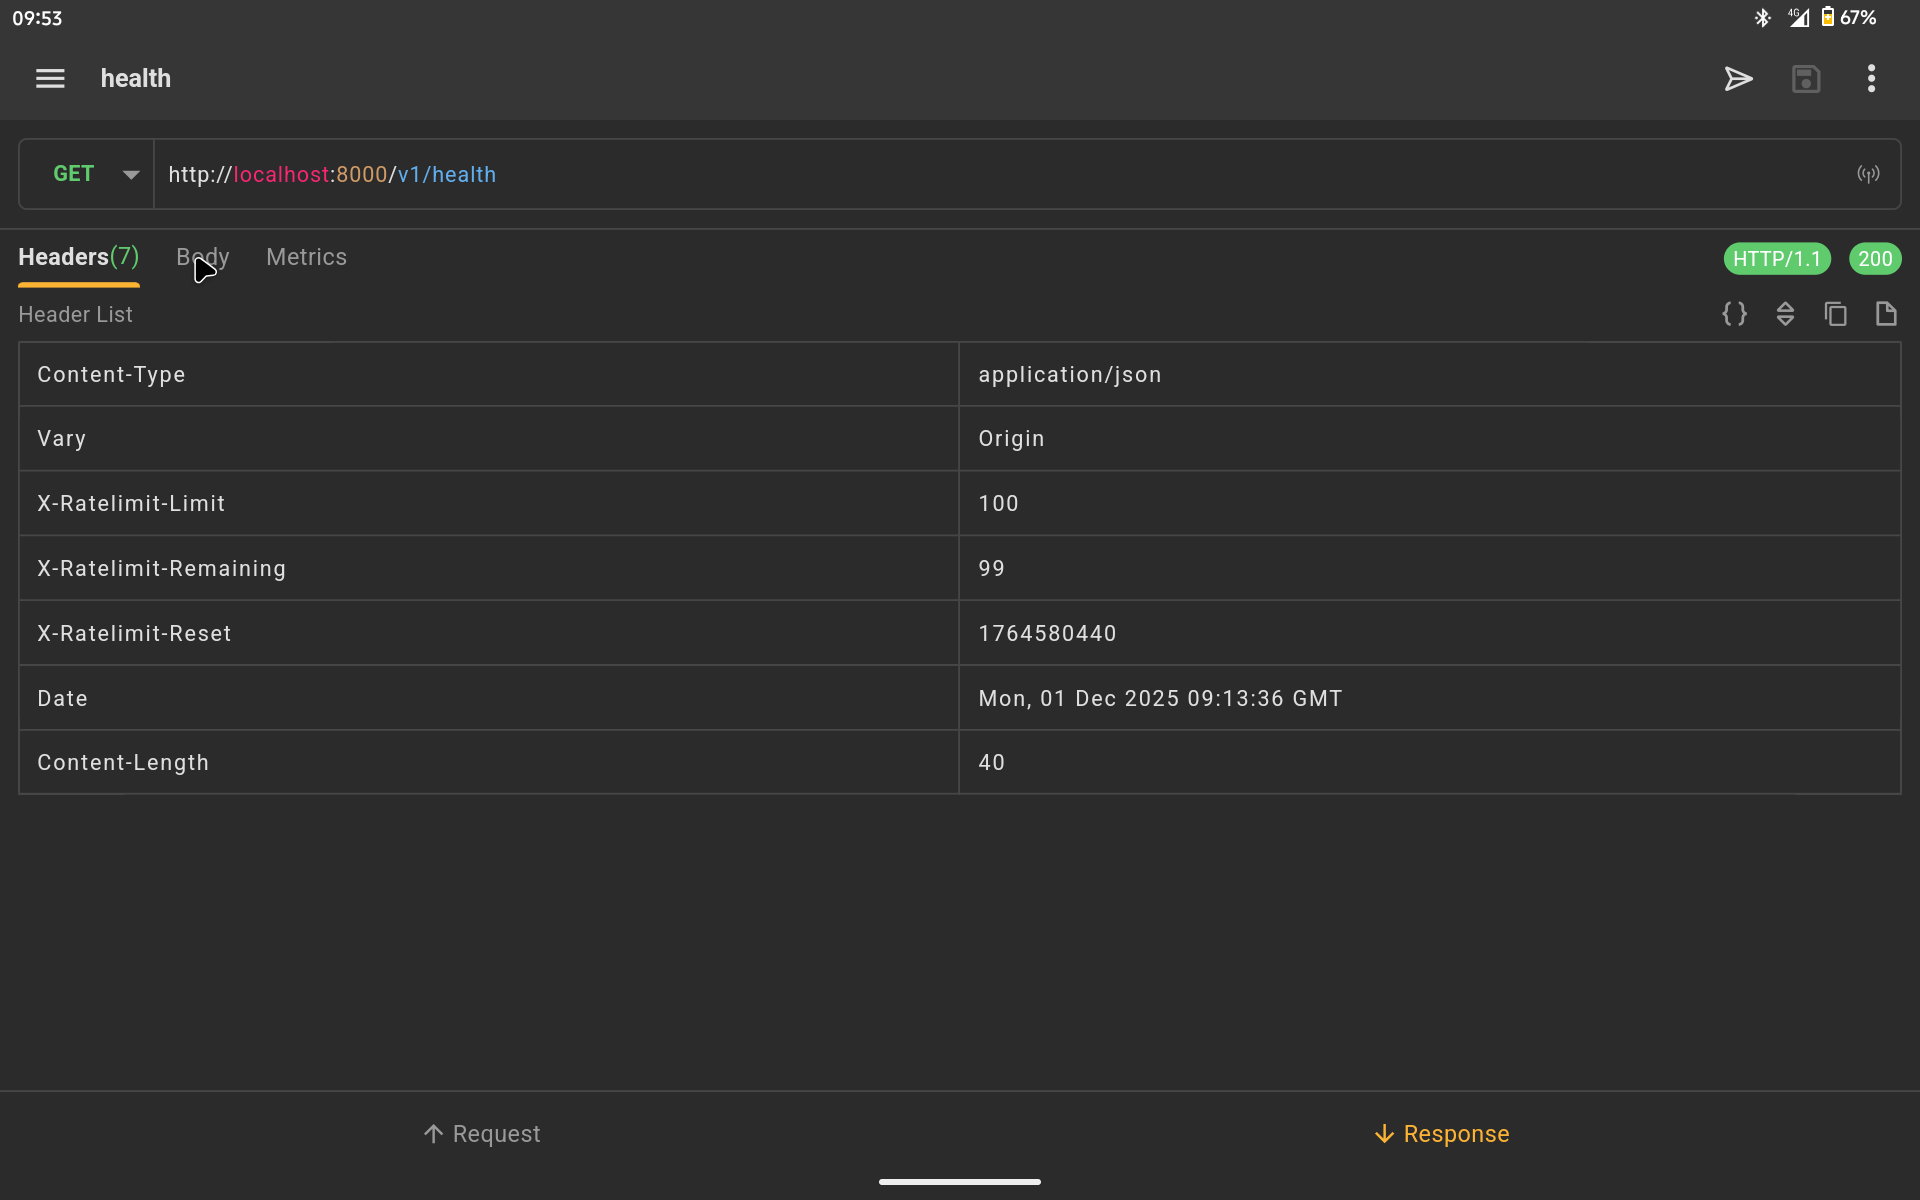The image size is (1920, 1200).
Task: Switch to the Request view at bottom
Action: [x=481, y=1133]
